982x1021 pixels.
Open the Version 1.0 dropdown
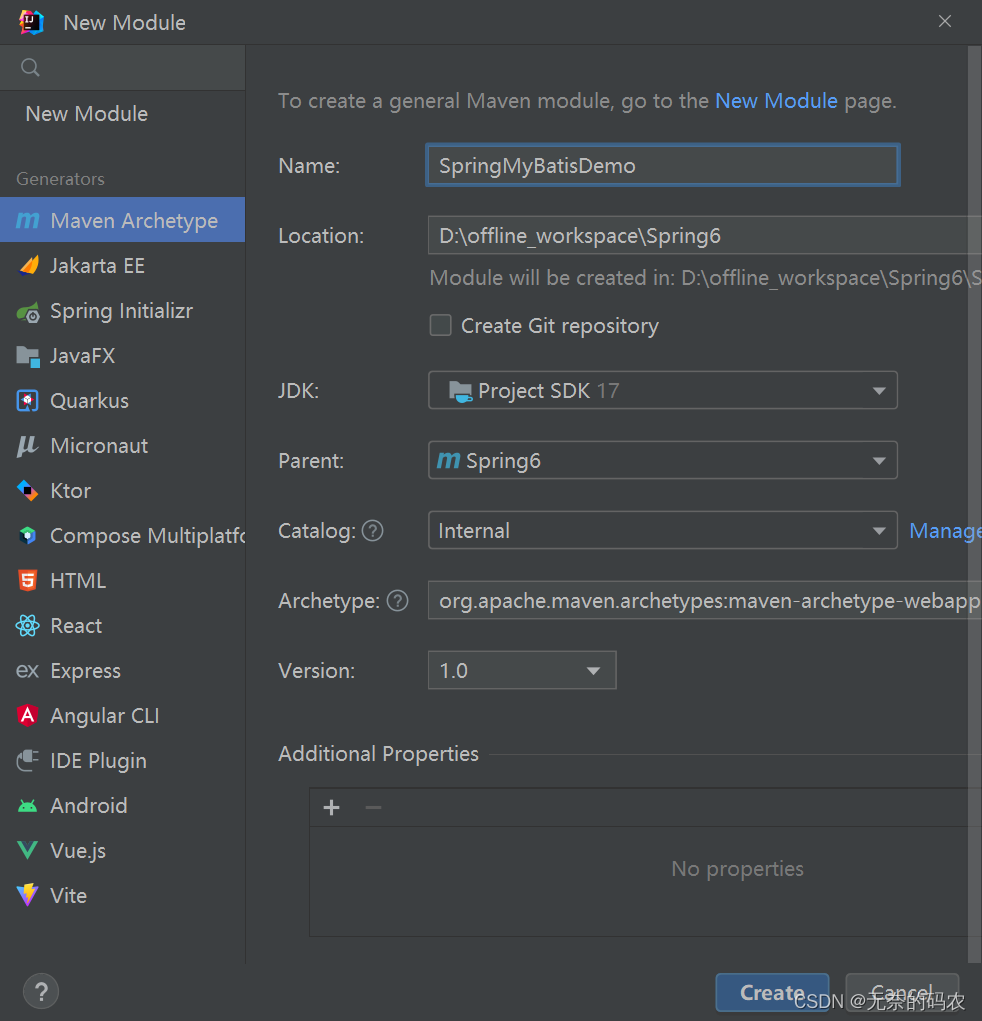pyautogui.click(x=522, y=670)
